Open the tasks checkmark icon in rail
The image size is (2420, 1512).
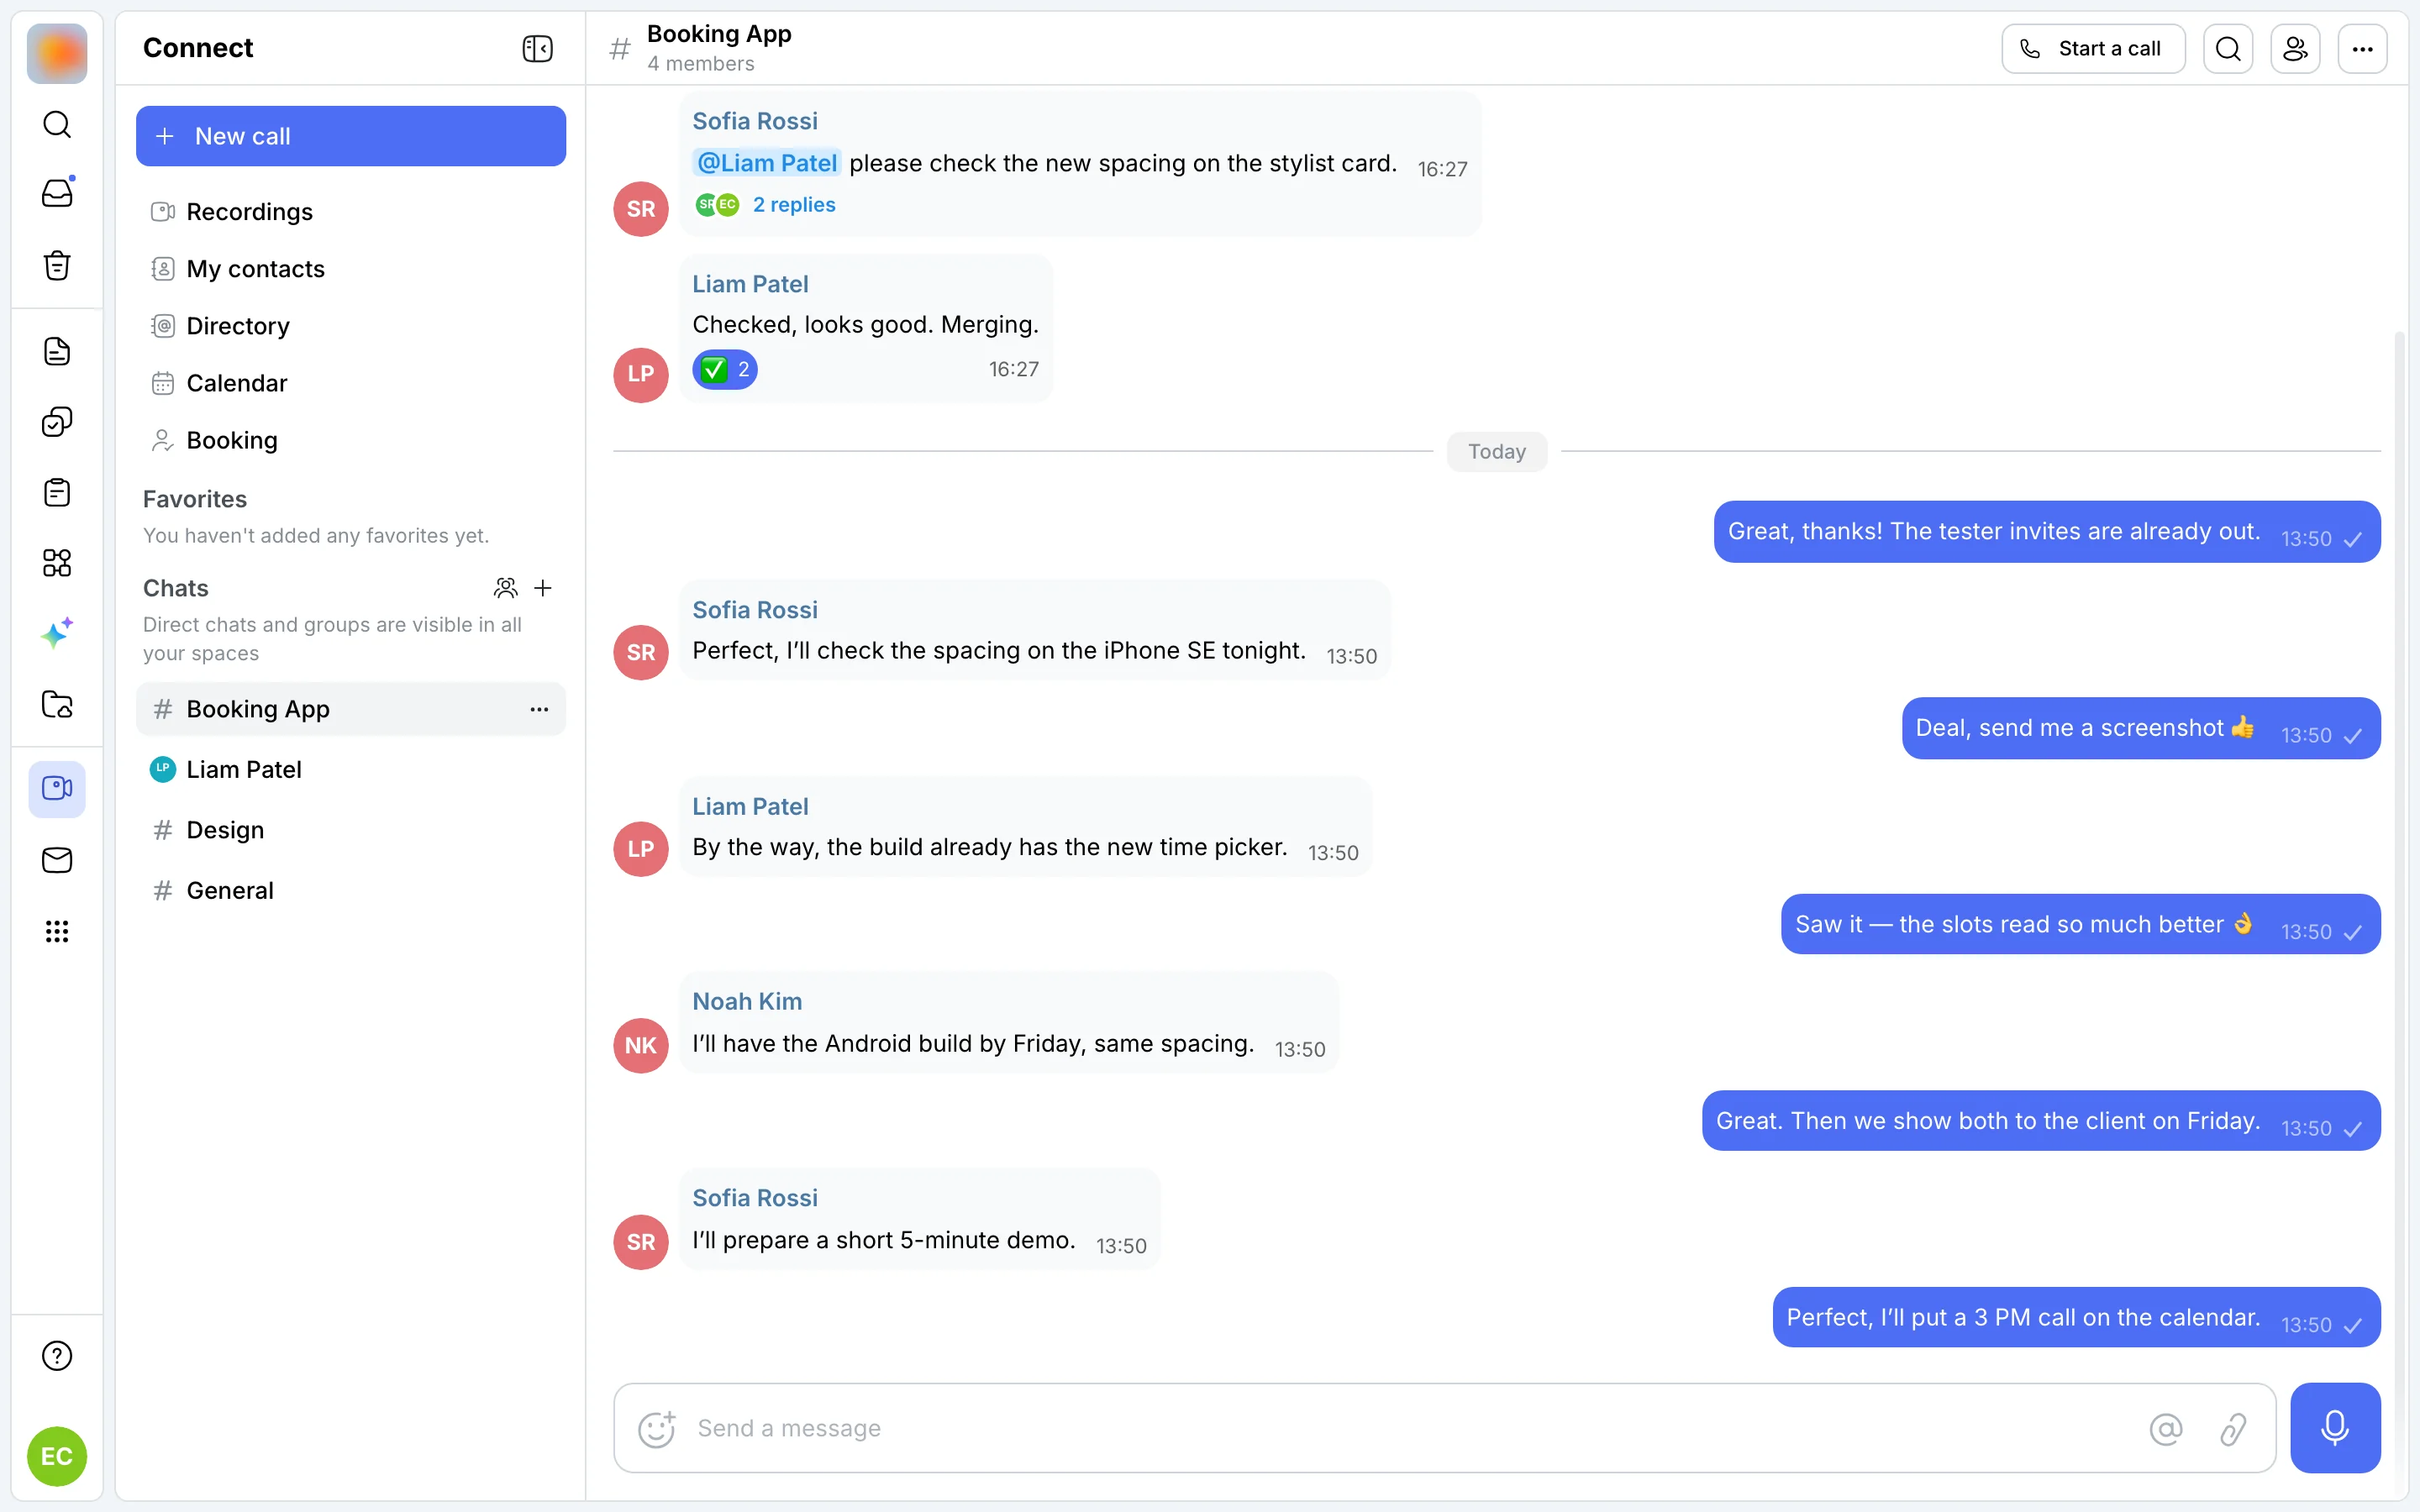57,422
